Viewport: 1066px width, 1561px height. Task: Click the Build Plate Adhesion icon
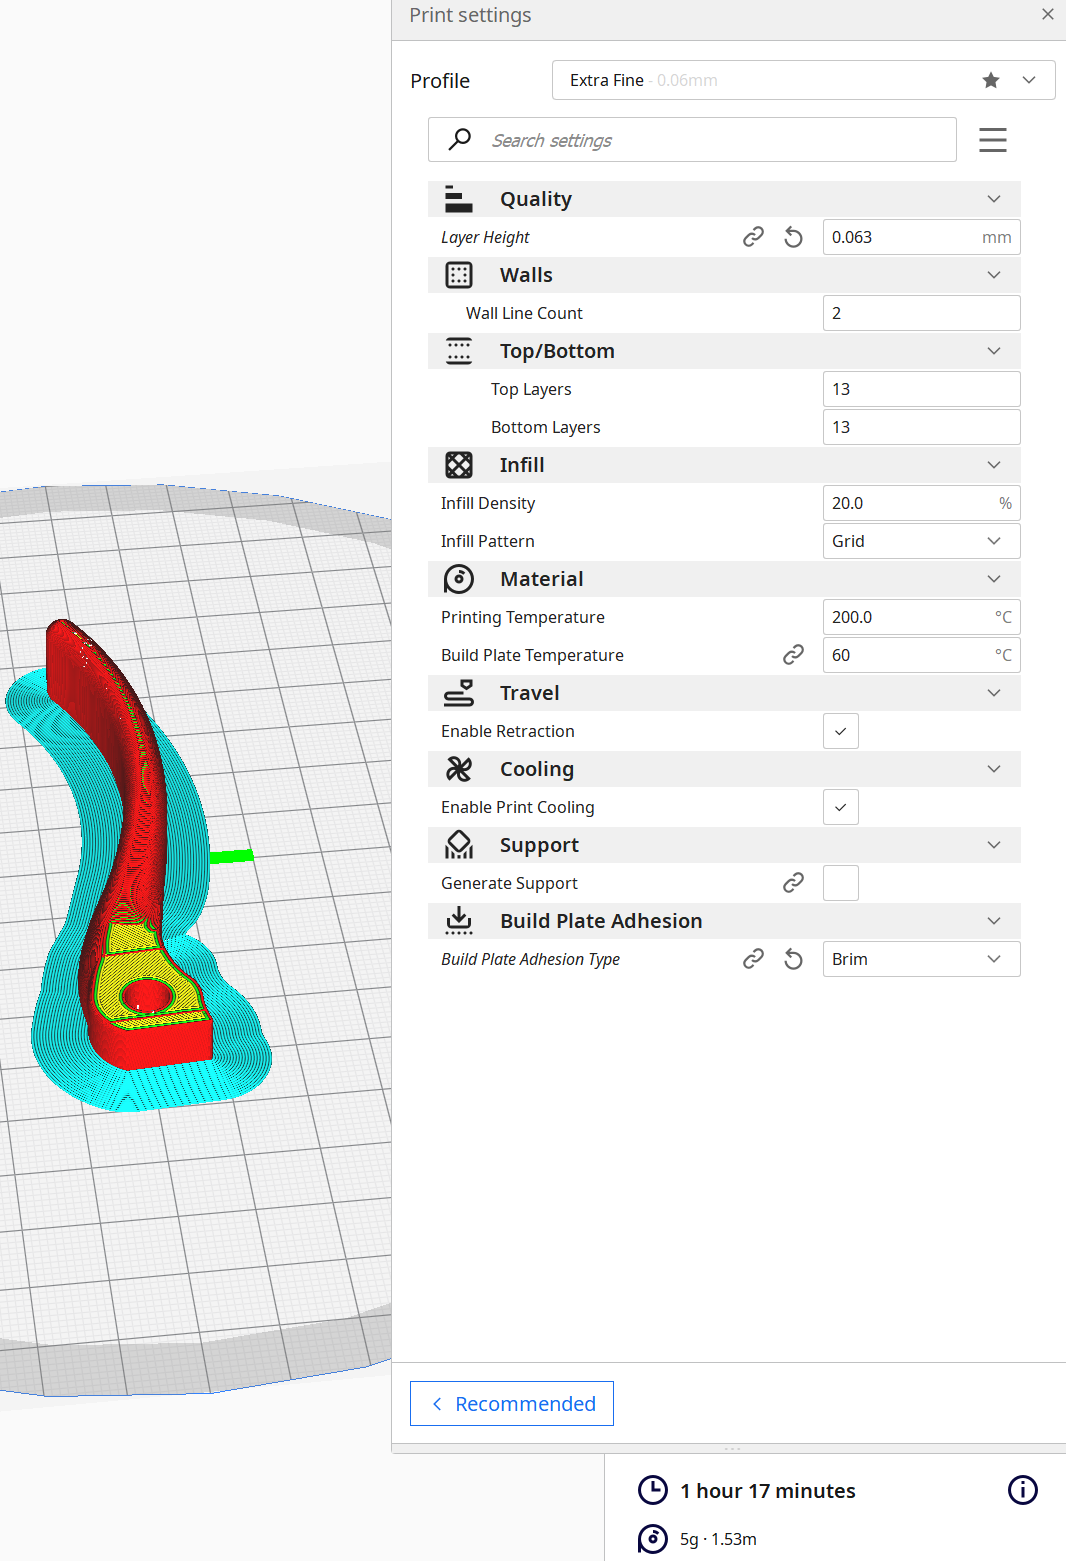coord(459,921)
